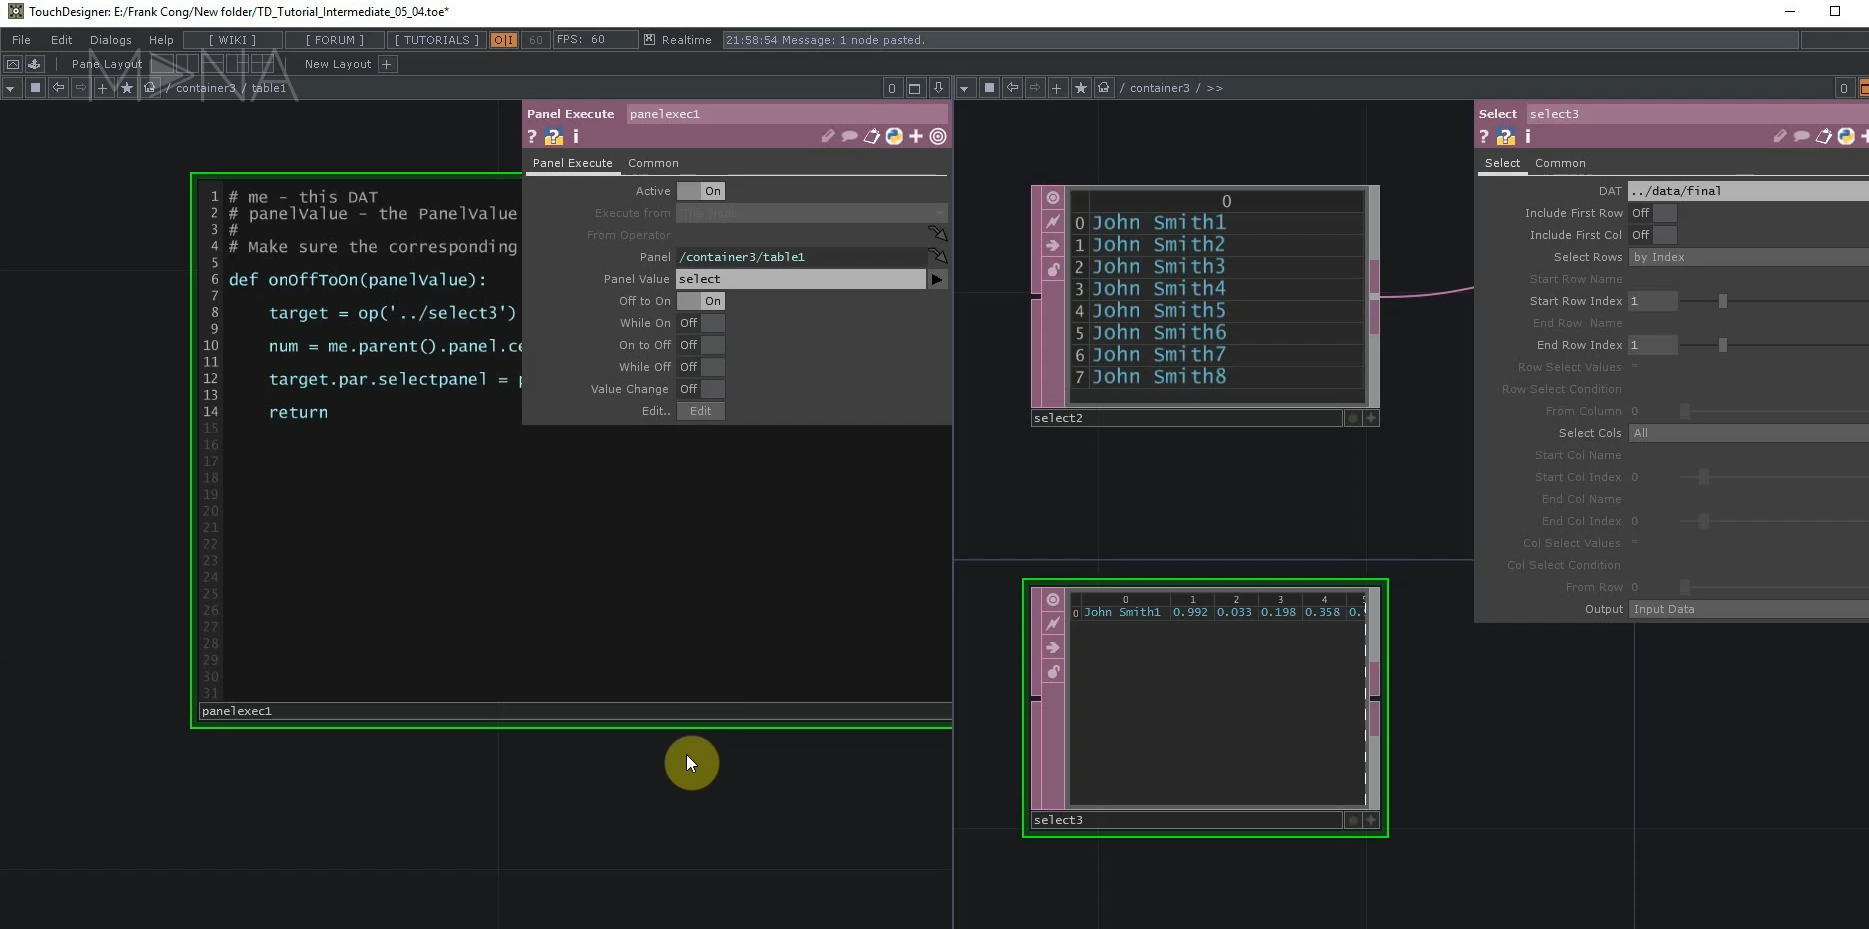Click pencil edit icon in Panel Execute header
The height and width of the screenshot is (929, 1869).
[827, 137]
